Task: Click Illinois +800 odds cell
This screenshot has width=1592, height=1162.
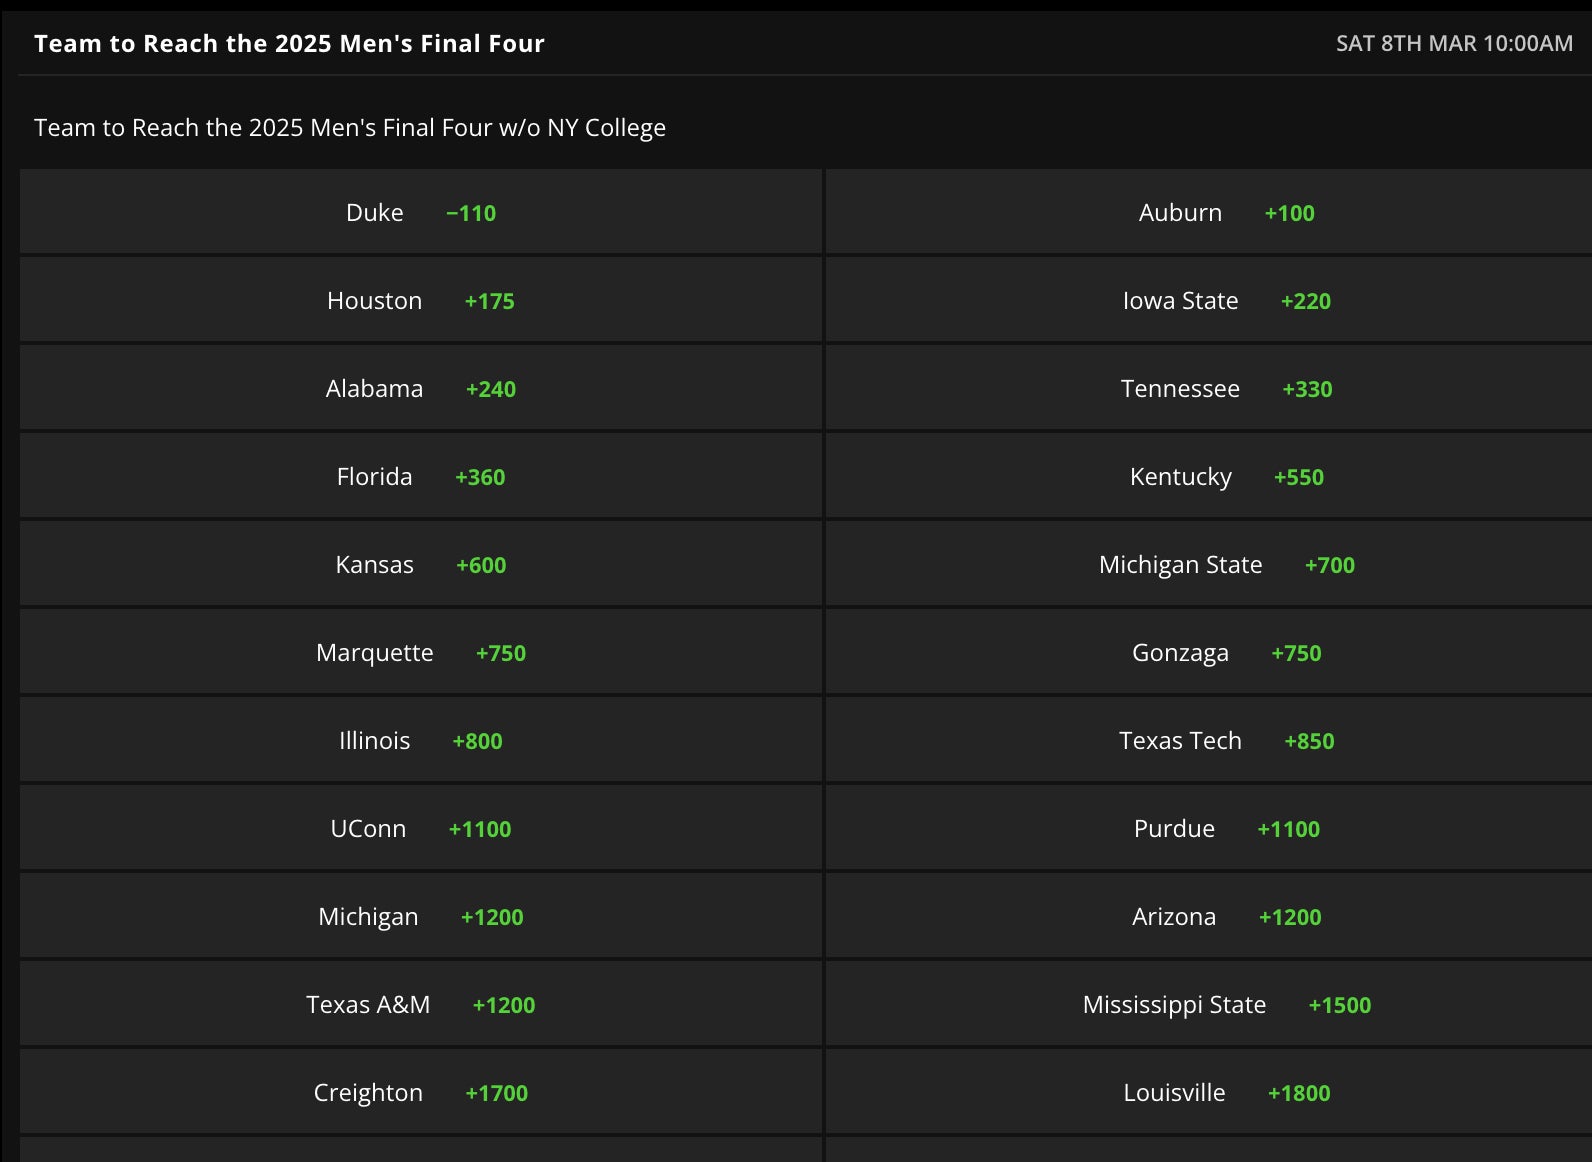Action: click(421, 741)
